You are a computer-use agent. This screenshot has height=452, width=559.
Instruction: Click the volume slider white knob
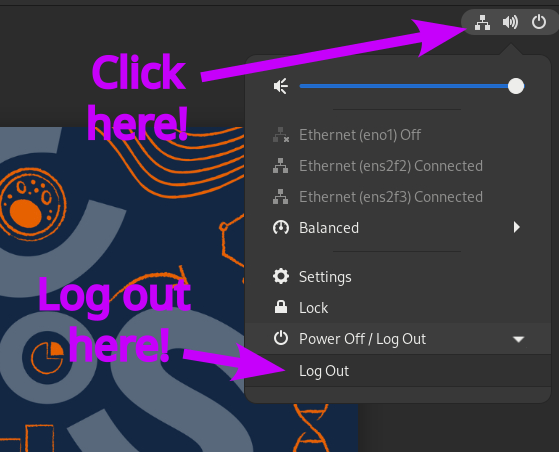point(516,86)
